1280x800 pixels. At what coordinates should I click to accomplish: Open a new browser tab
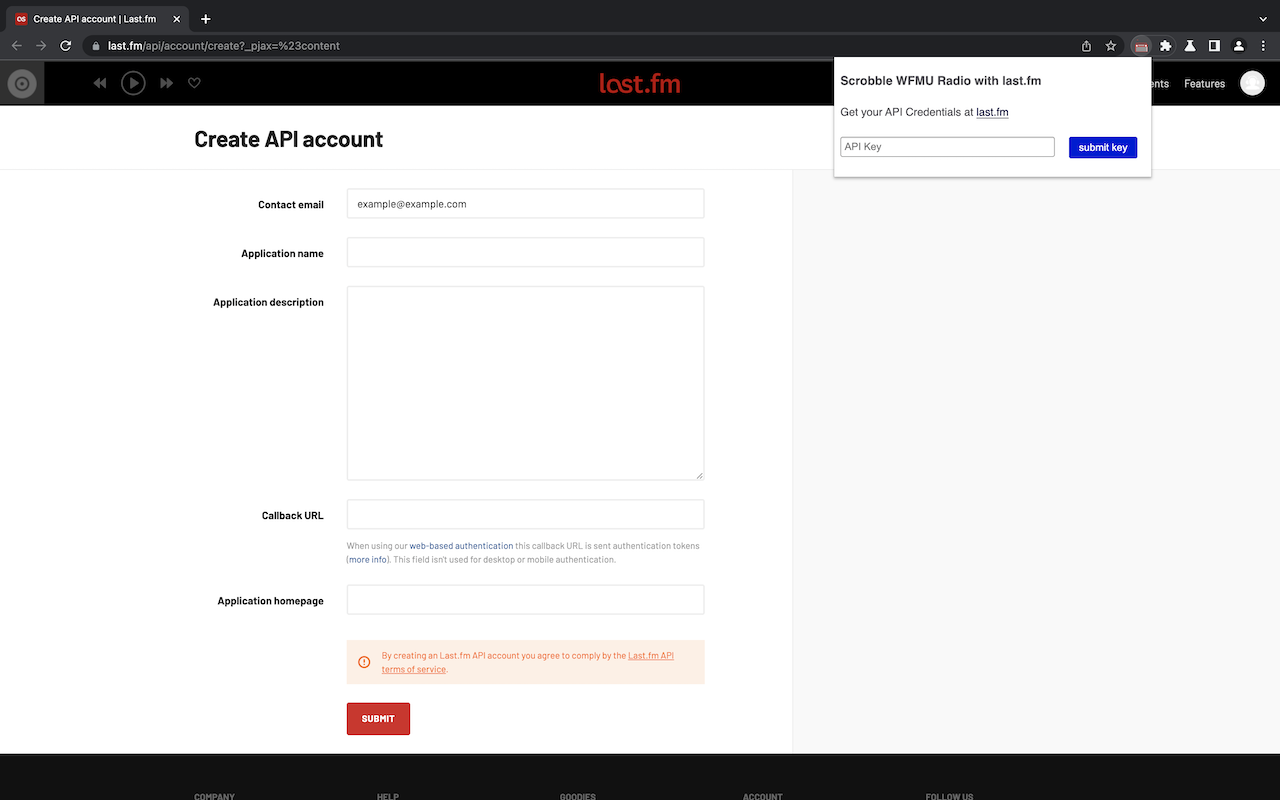(206, 19)
